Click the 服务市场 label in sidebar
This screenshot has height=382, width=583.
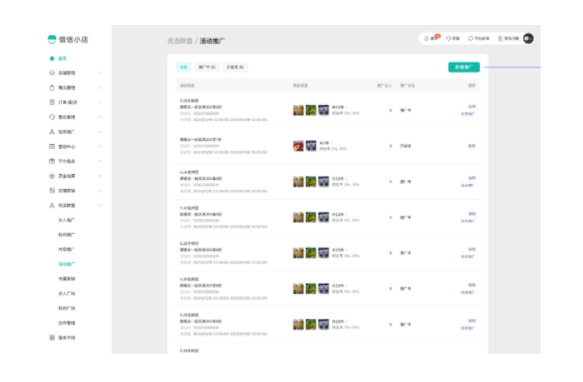(x=67, y=338)
